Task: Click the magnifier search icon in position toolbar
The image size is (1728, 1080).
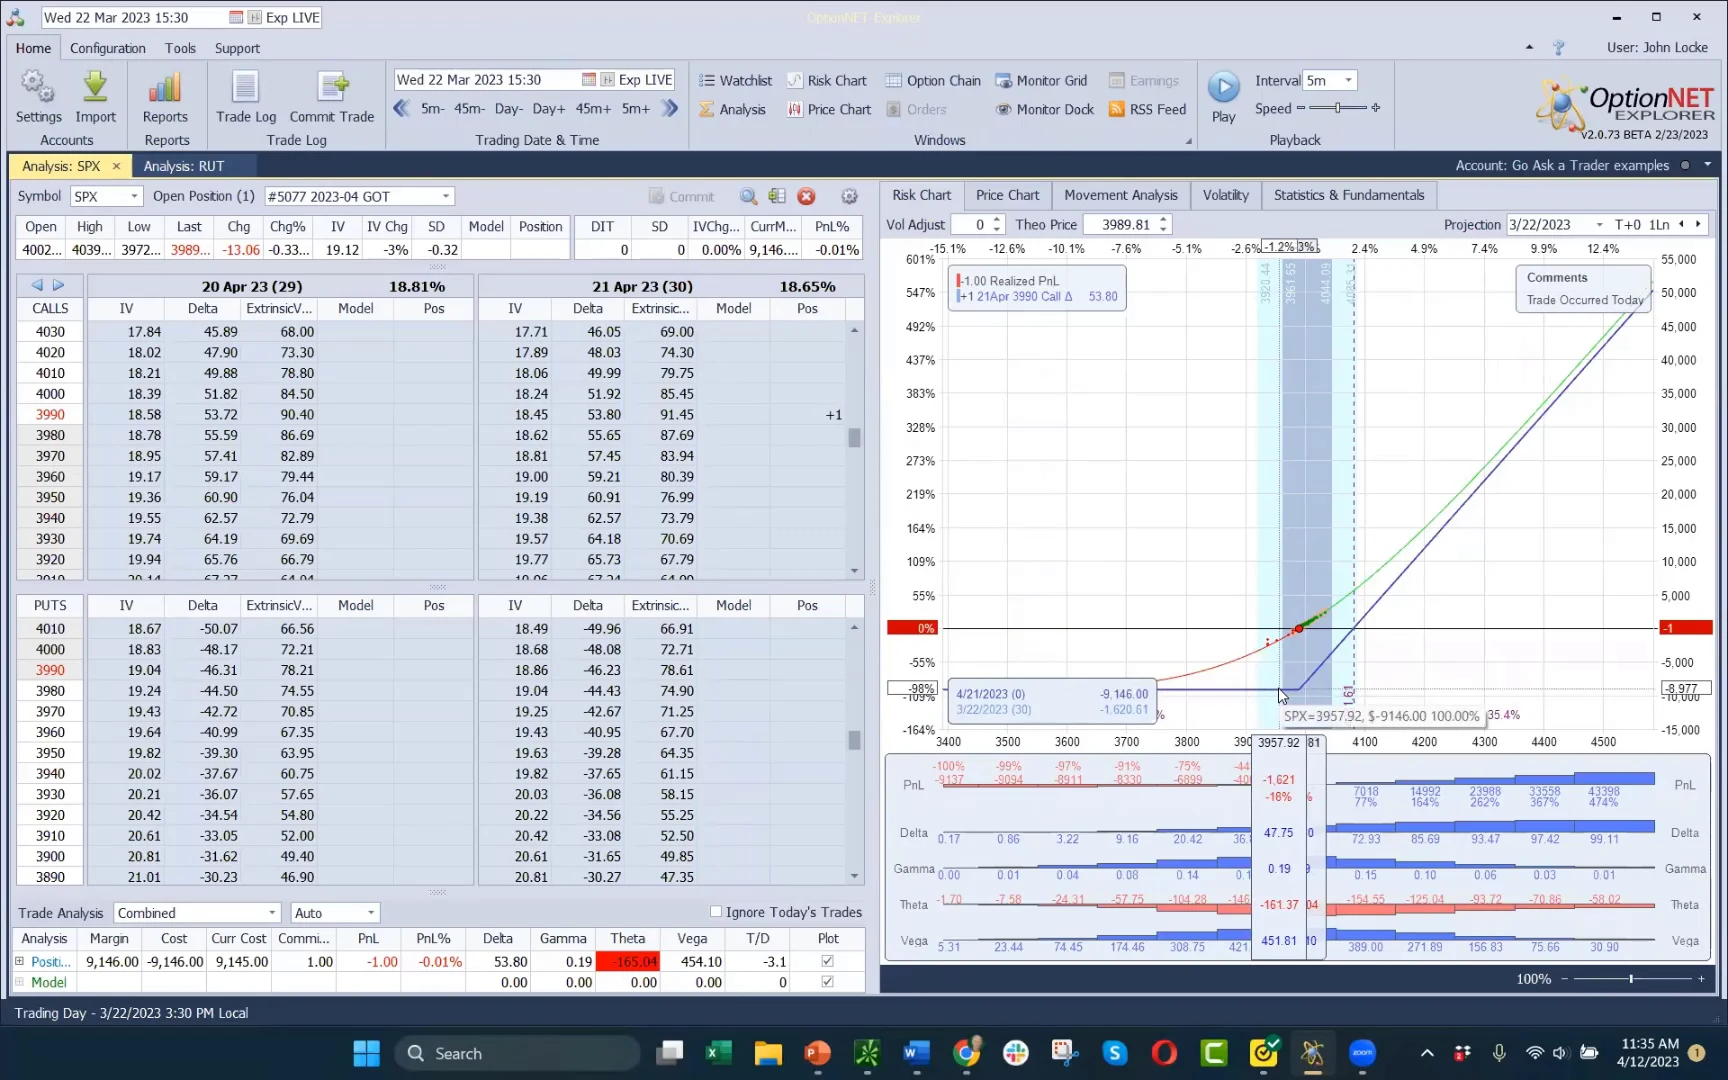Action: pos(748,196)
